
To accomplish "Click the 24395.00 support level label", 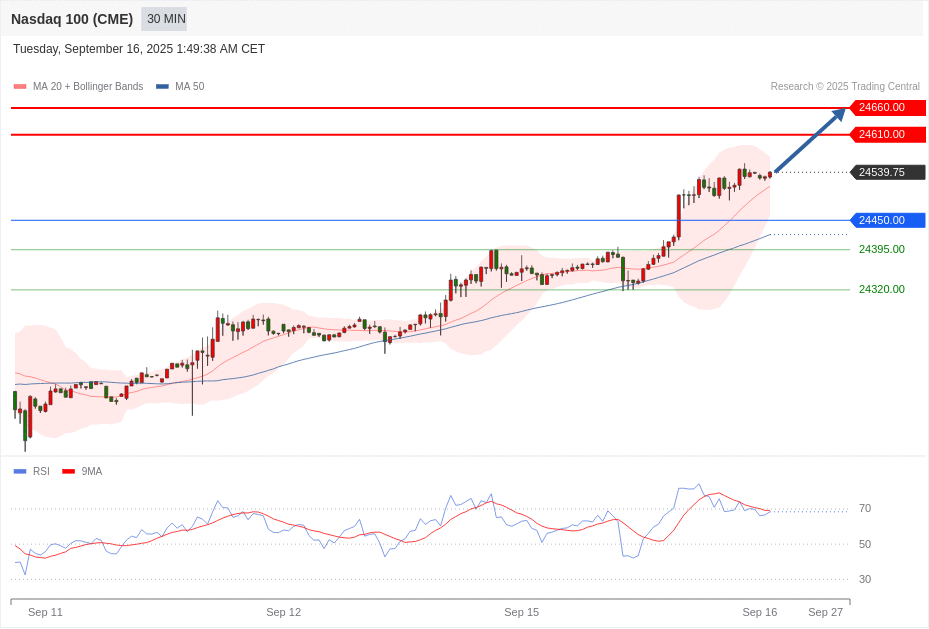I will pos(882,249).
